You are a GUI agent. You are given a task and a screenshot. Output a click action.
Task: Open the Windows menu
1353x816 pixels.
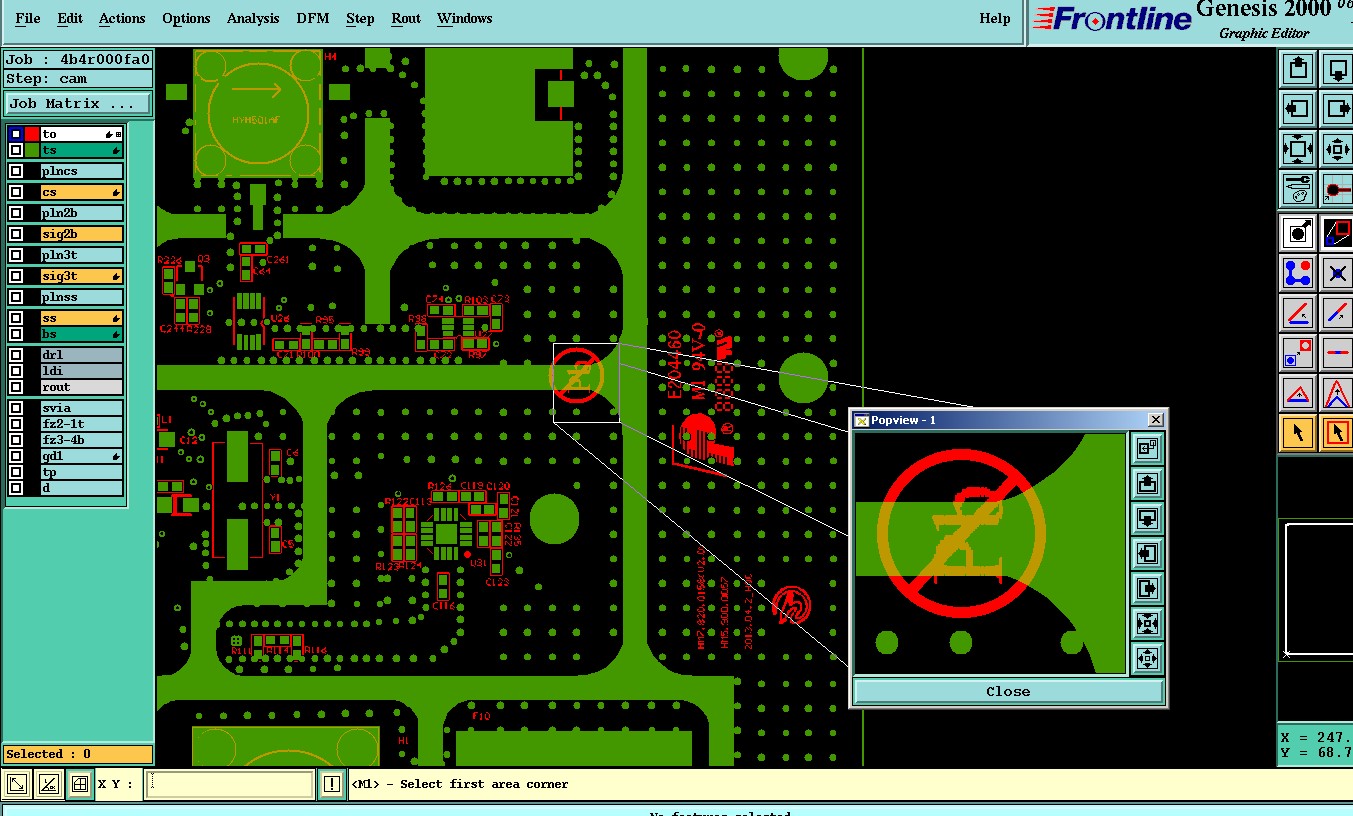(464, 18)
